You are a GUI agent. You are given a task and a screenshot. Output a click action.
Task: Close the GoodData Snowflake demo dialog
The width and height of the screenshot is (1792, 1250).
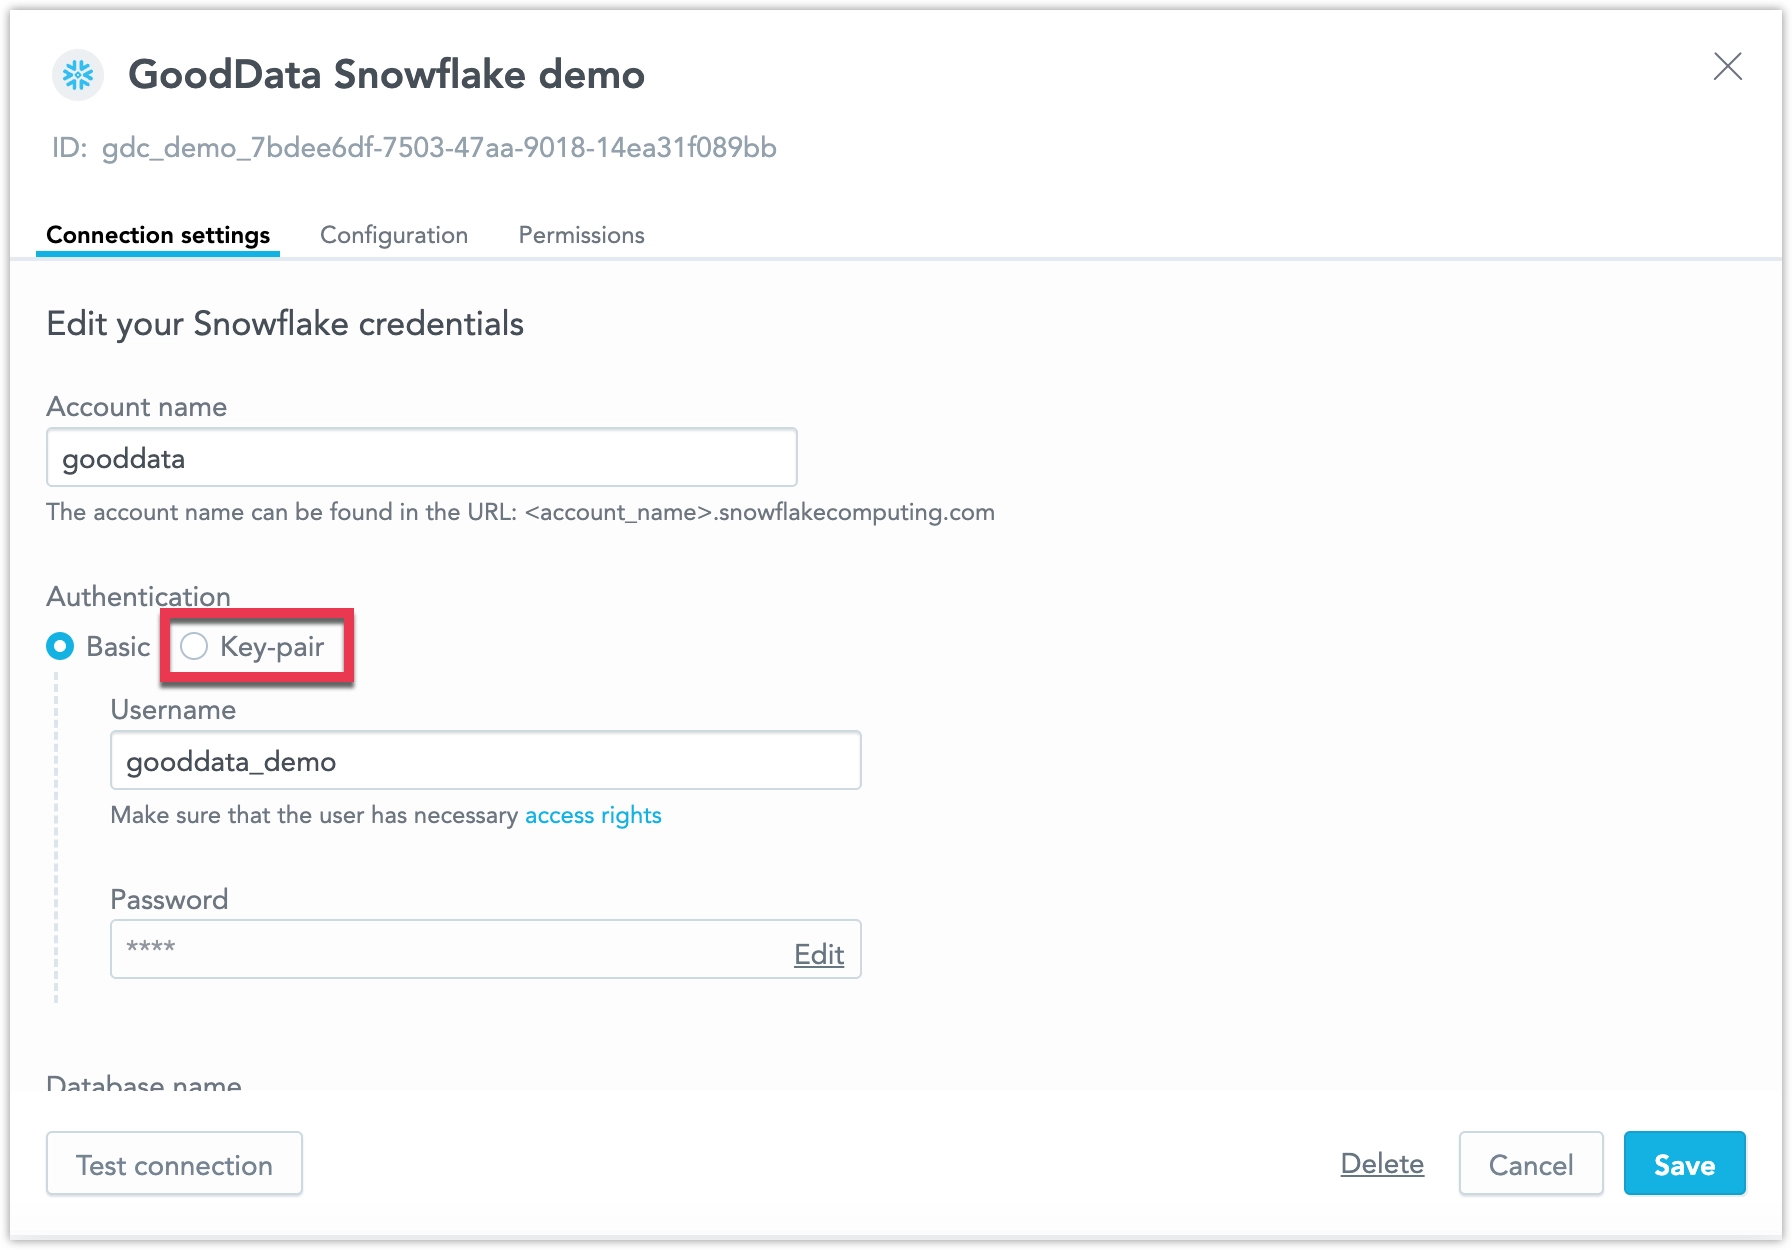1728,67
